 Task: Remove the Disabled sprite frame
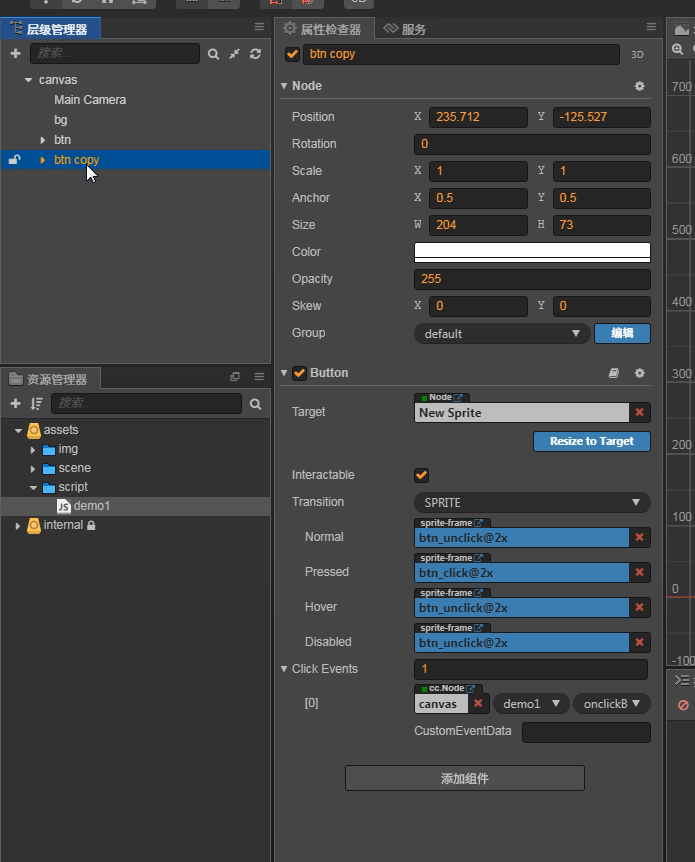click(639, 642)
